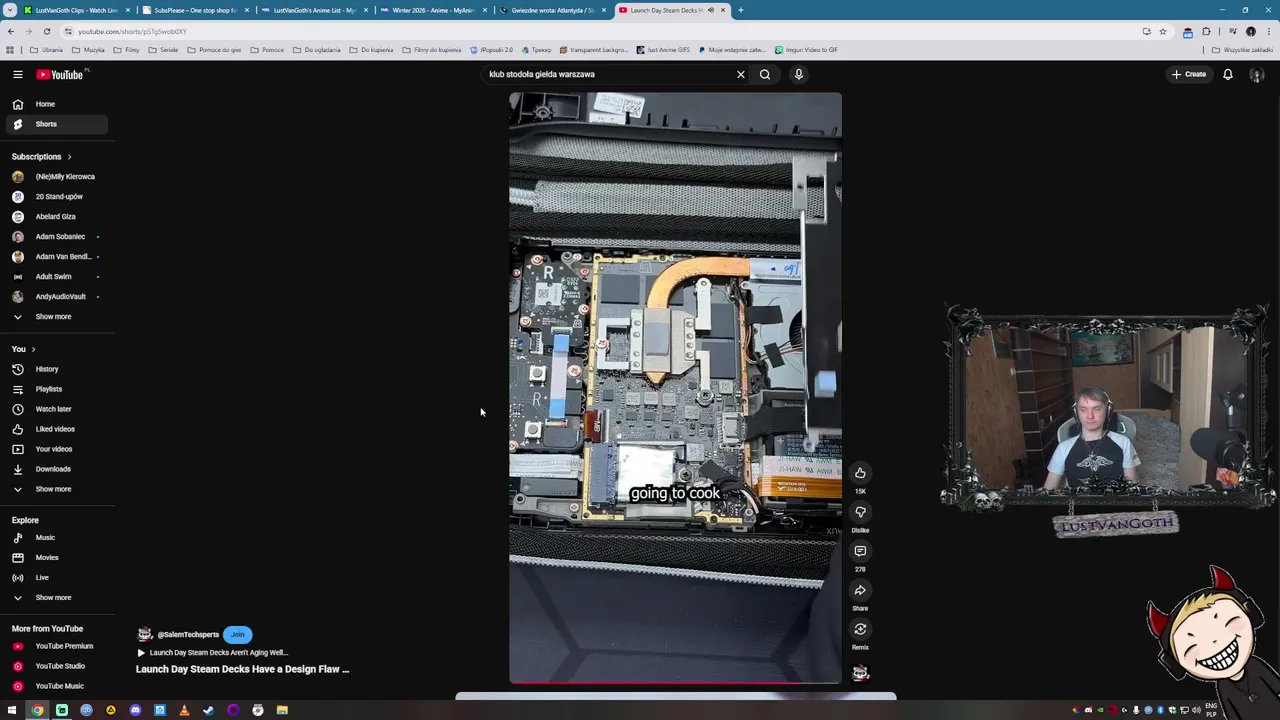Viewport: 1280px width, 720px height.
Task: Open Imgur Video to GIF bookmark
Action: click(x=806, y=50)
